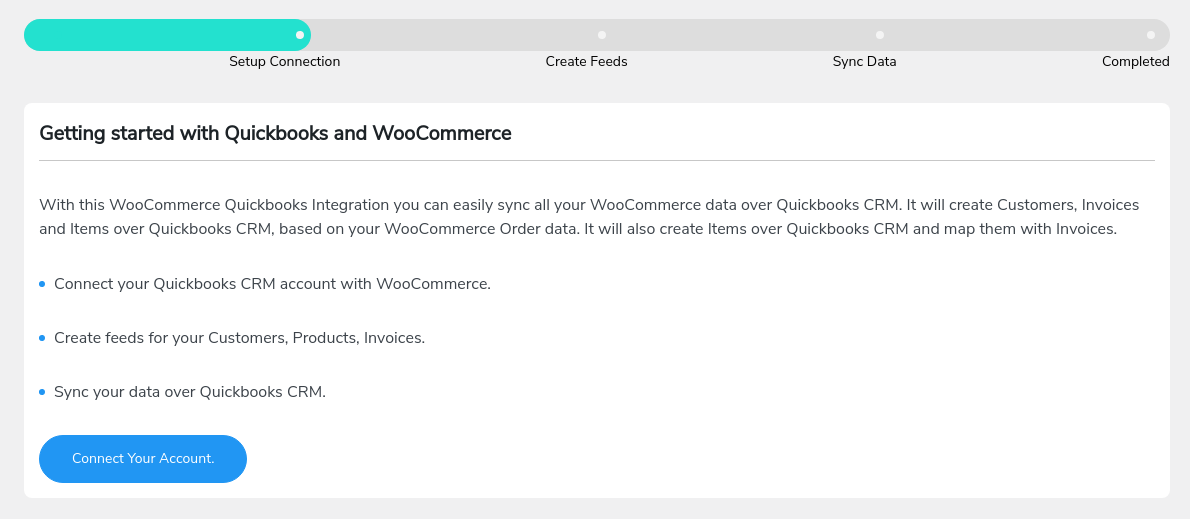Click the heading Getting started with Quickbooks and WooCommerce
The image size is (1190, 519).
[275, 134]
